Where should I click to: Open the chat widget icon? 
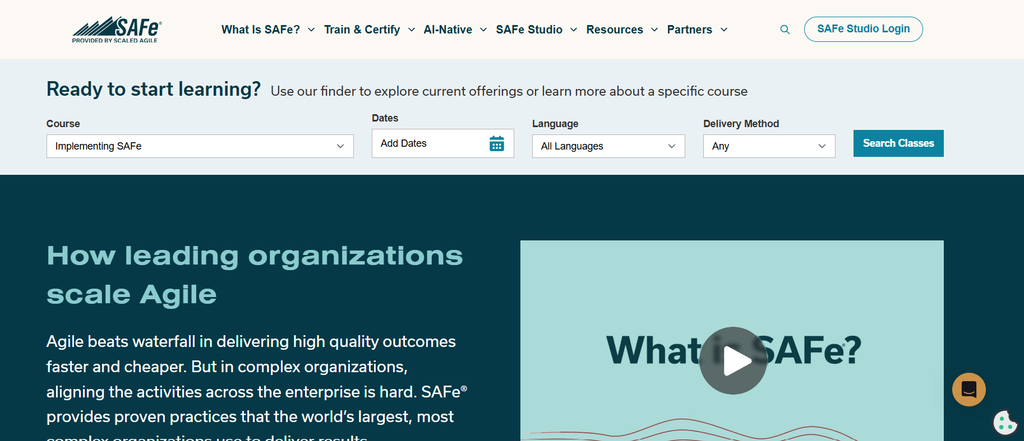[x=968, y=389]
